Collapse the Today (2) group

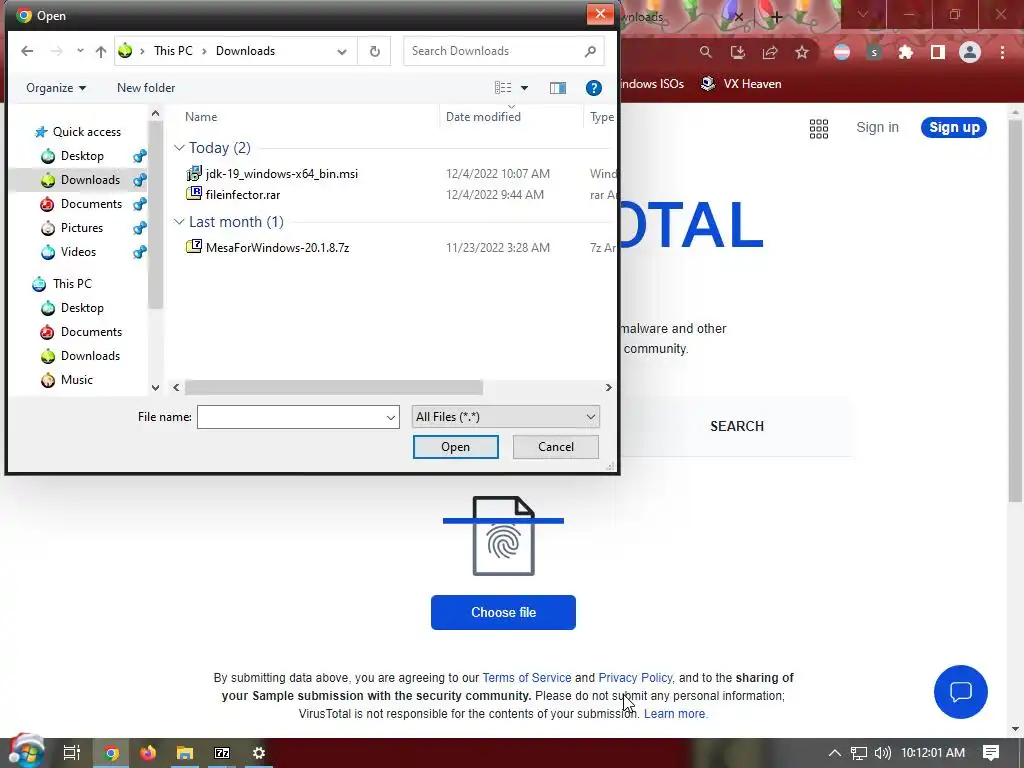179,148
